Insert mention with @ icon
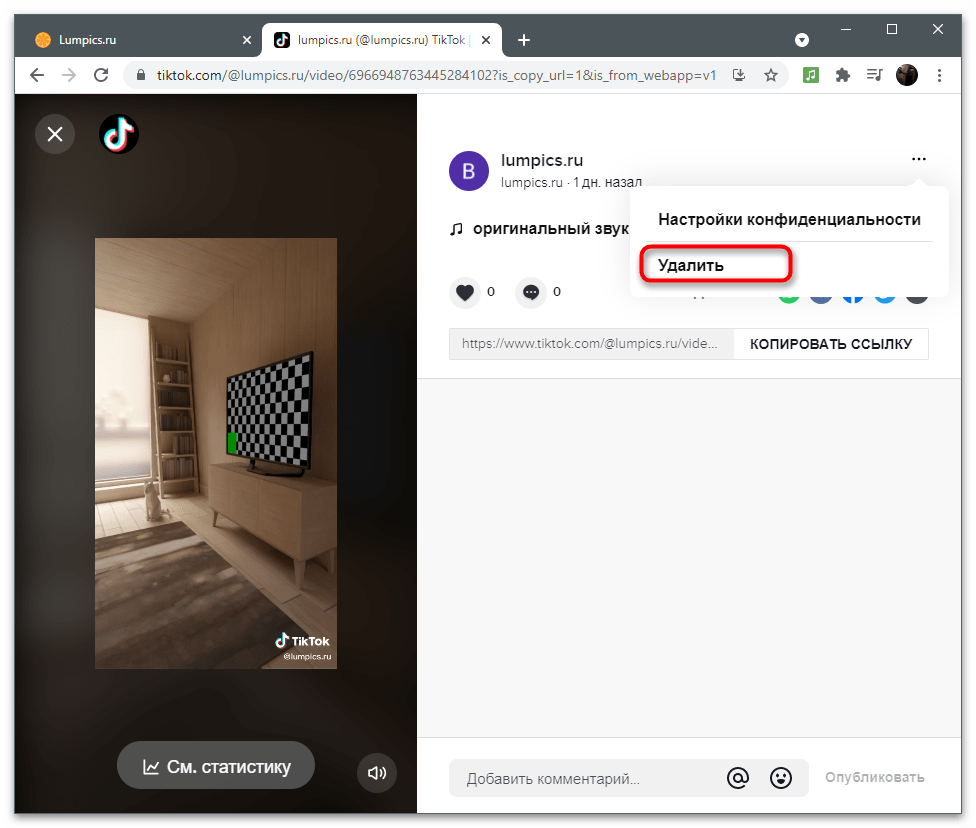Screen dimensions: 976x828 click(738, 777)
